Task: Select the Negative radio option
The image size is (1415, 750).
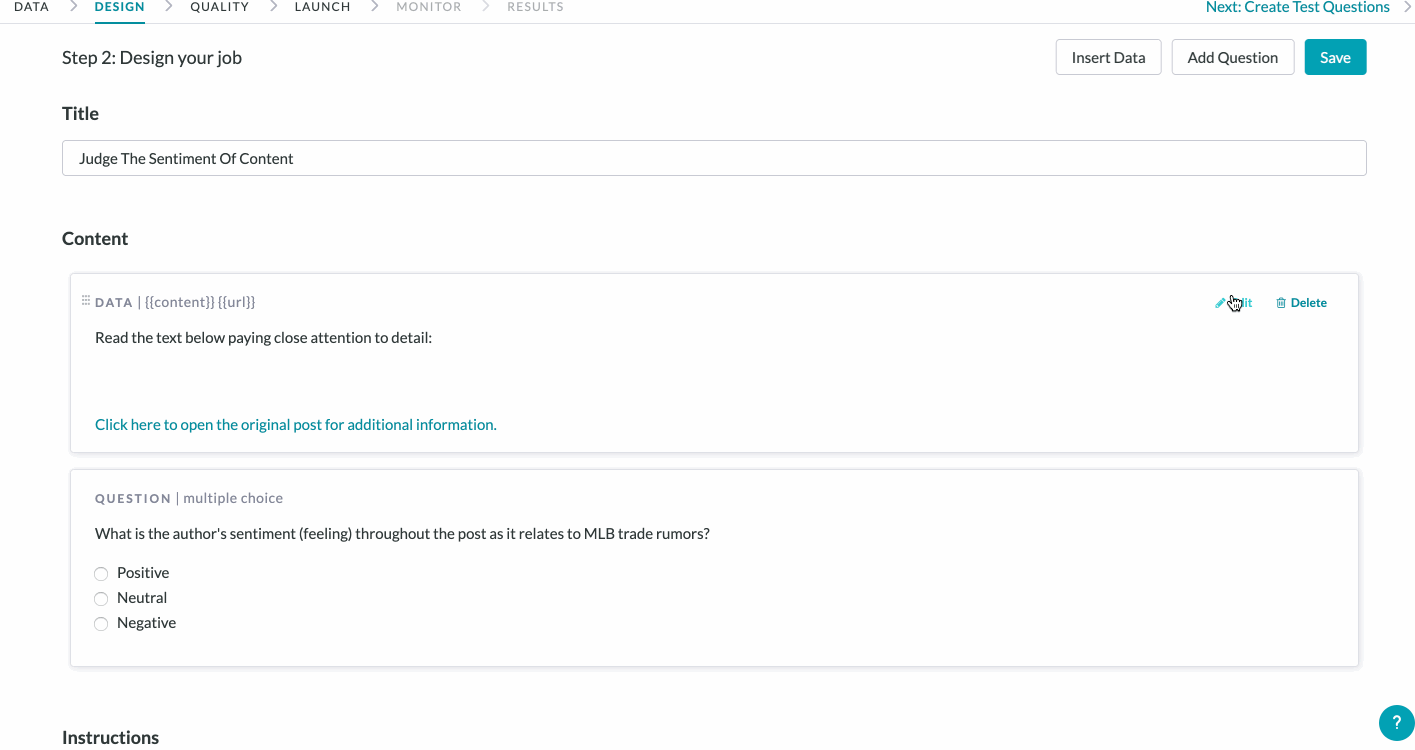Action: pyautogui.click(x=101, y=624)
